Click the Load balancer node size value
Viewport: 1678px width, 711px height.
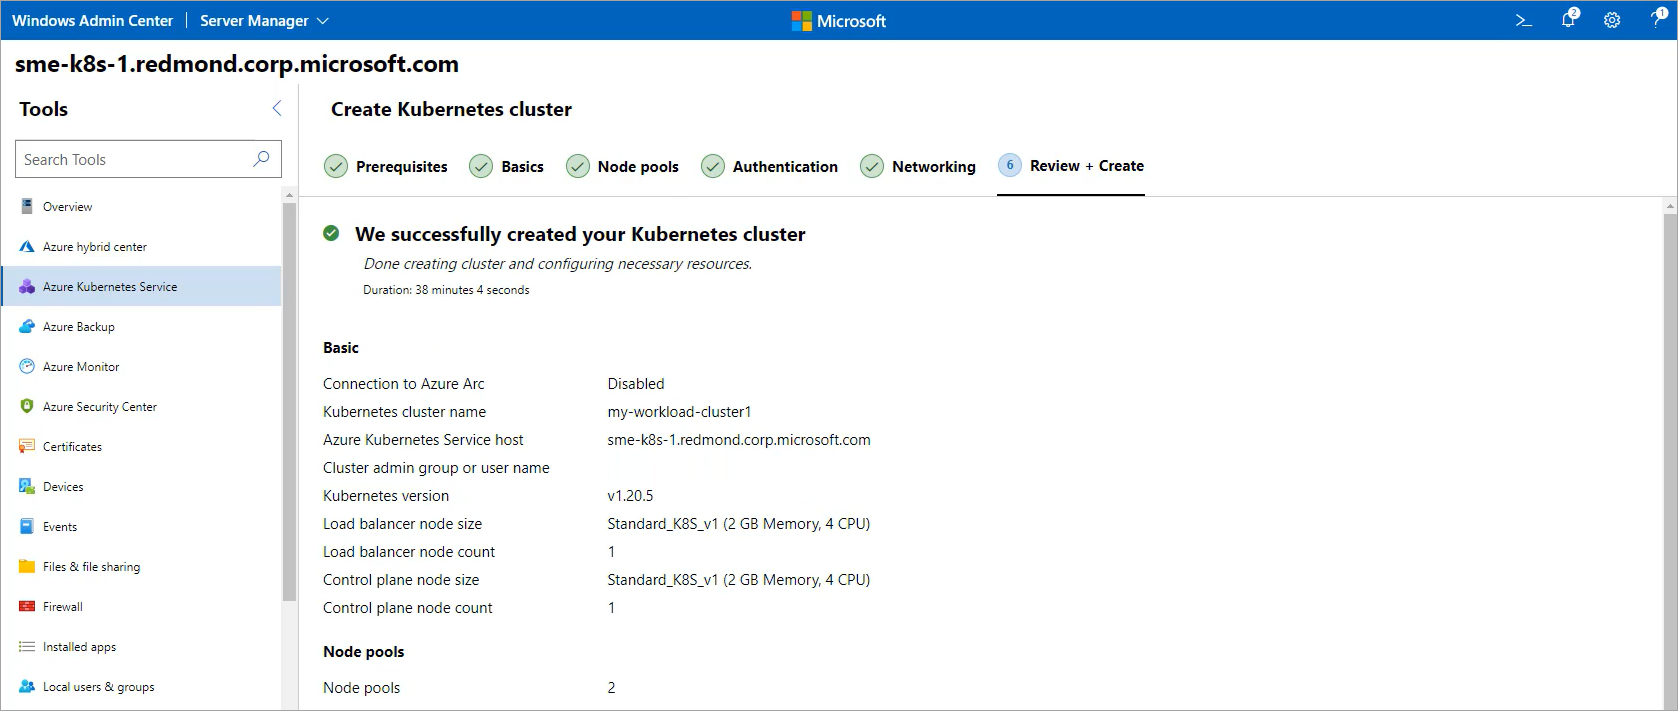point(739,523)
